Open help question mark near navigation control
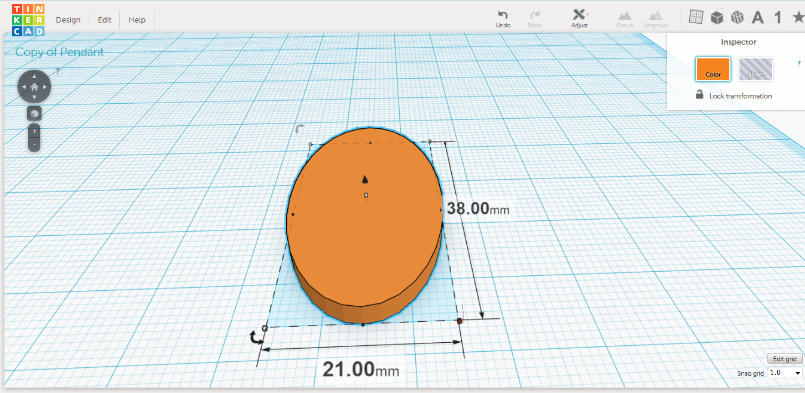 [x=57, y=72]
